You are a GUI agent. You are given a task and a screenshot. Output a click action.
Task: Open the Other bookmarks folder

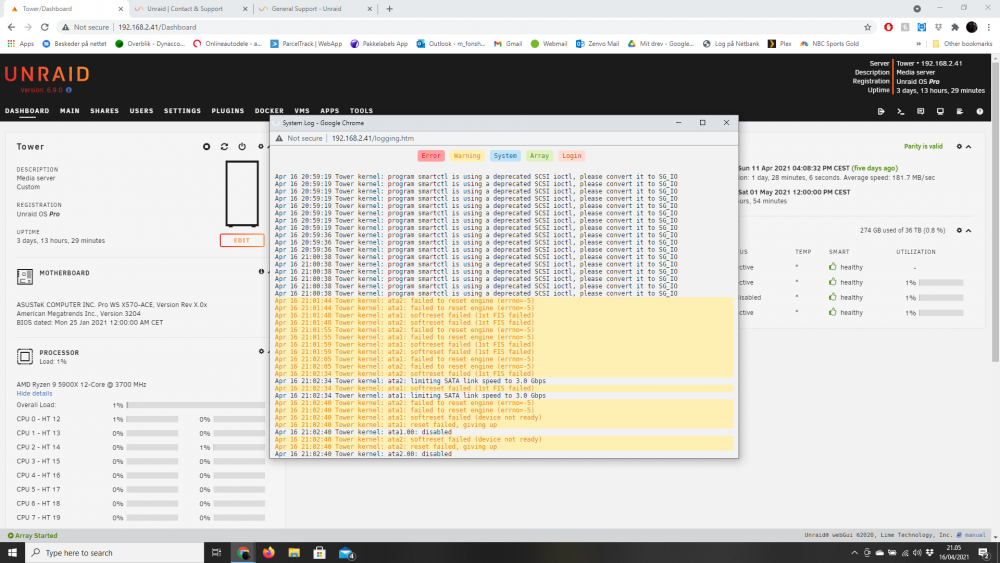click(962, 44)
